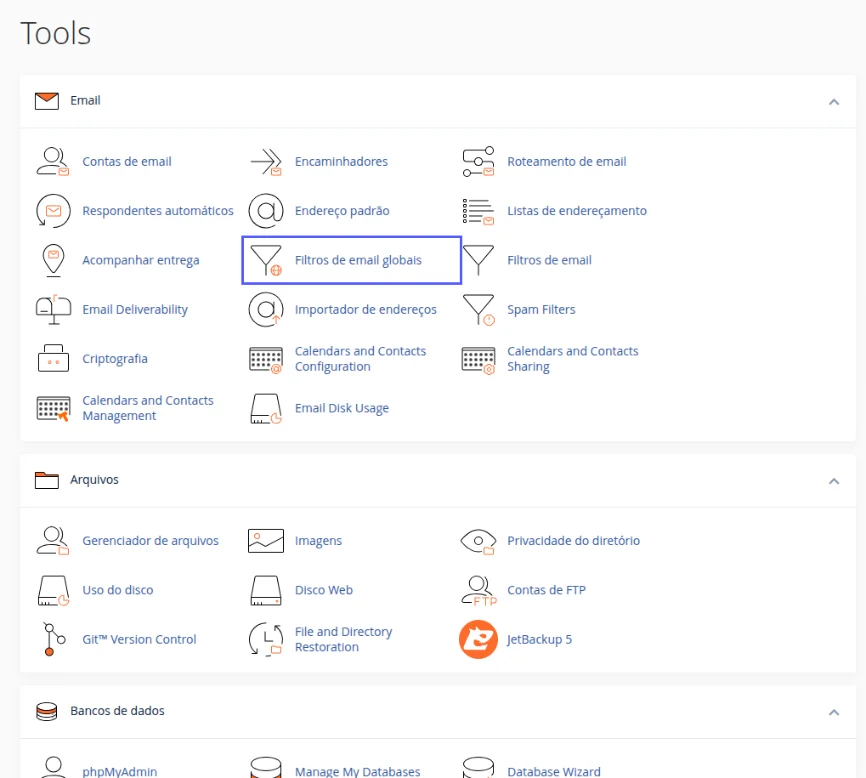Open the Contas de FTP link

tap(546, 590)
